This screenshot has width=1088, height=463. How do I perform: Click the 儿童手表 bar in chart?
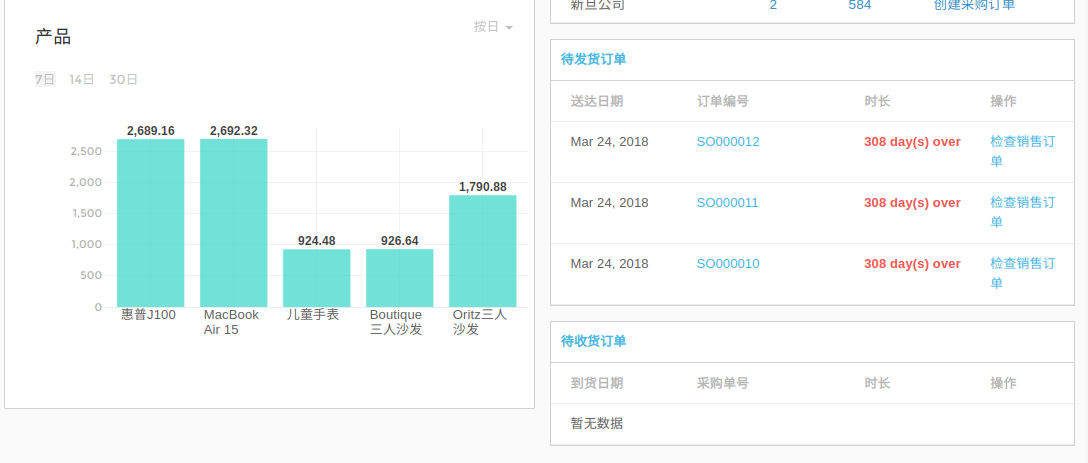click(316, 278)
